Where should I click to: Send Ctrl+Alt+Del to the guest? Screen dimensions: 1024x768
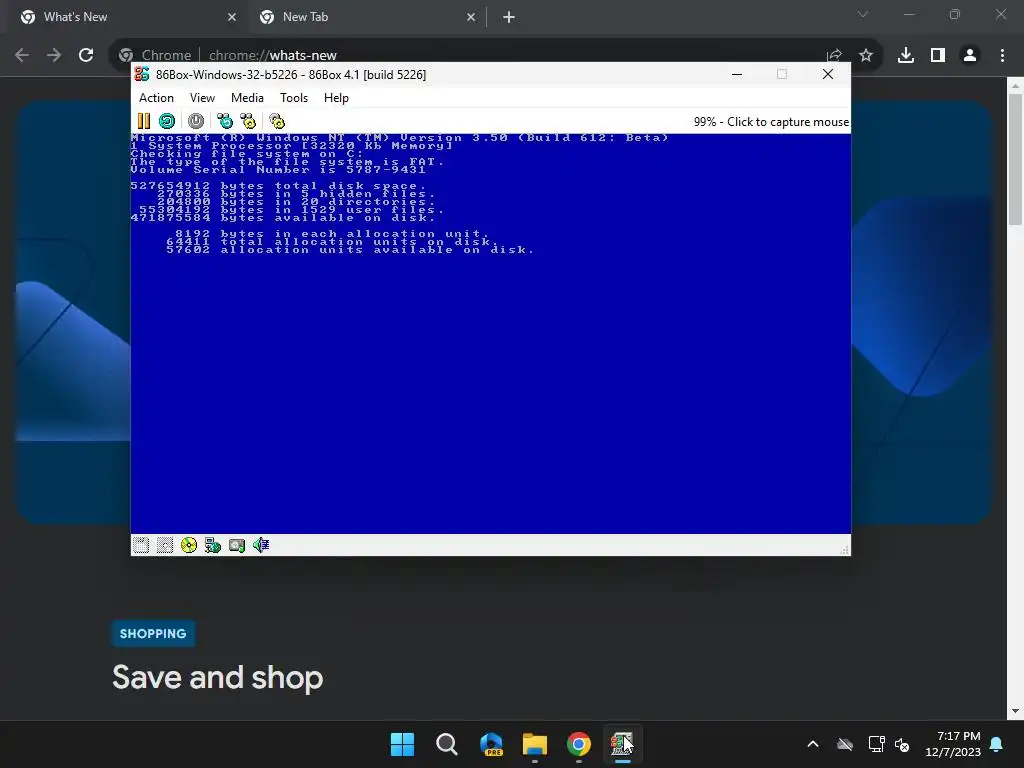[225, 121]
